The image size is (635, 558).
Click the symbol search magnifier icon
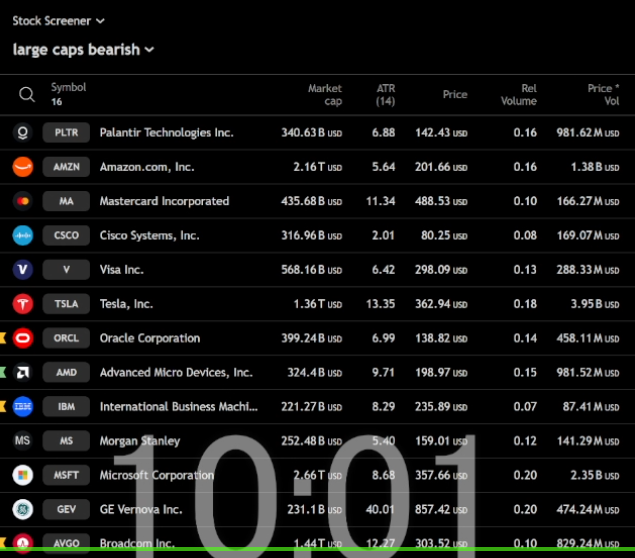tap(27, 94)
